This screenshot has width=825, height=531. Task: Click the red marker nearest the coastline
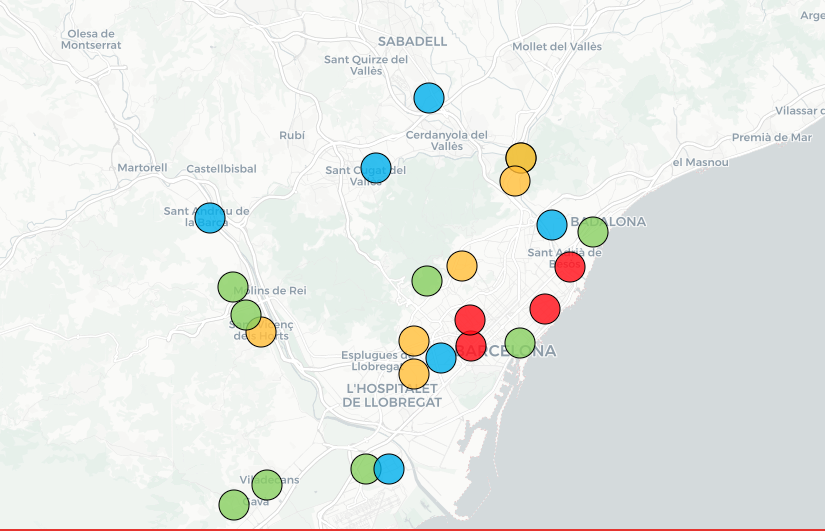[545, 308]
